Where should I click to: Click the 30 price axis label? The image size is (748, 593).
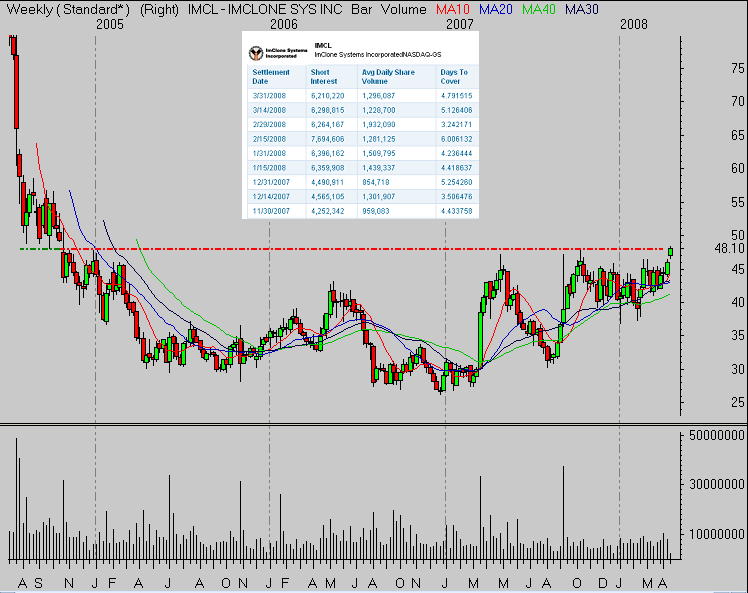[738, 369]
